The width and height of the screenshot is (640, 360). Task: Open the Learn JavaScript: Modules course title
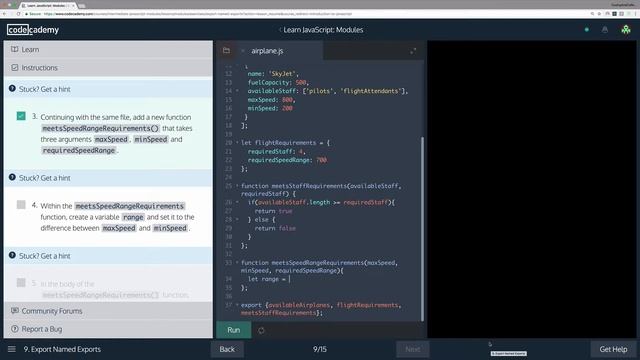pyautogui.click(x=323, y=30)
